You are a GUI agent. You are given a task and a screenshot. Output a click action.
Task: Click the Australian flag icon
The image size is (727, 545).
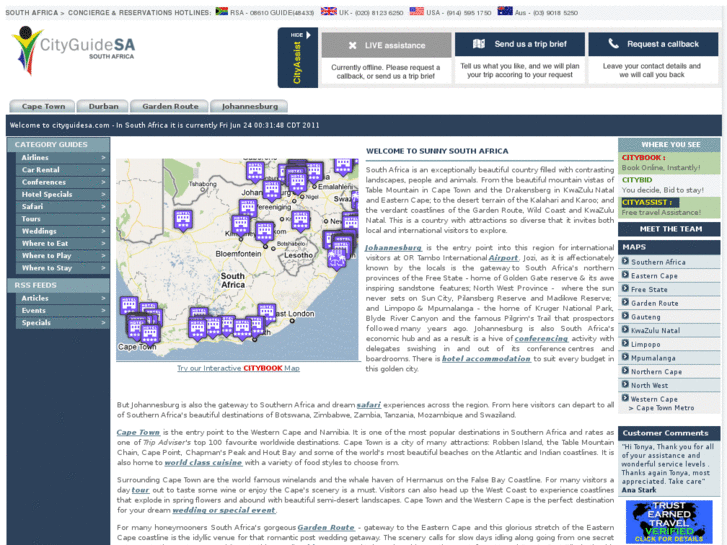pos(505,11)
